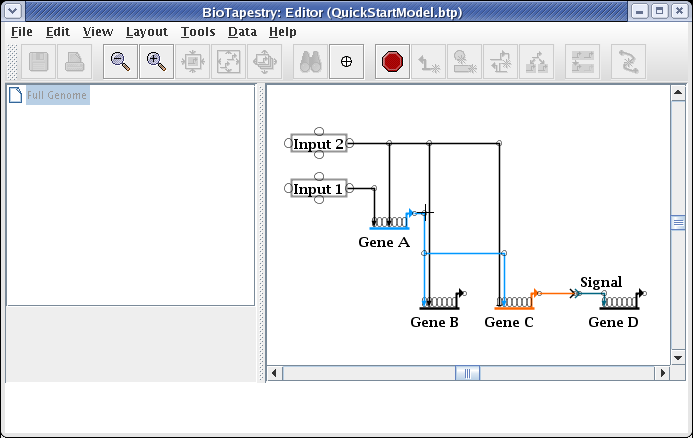Select the Gene A node label

[383, 242]
